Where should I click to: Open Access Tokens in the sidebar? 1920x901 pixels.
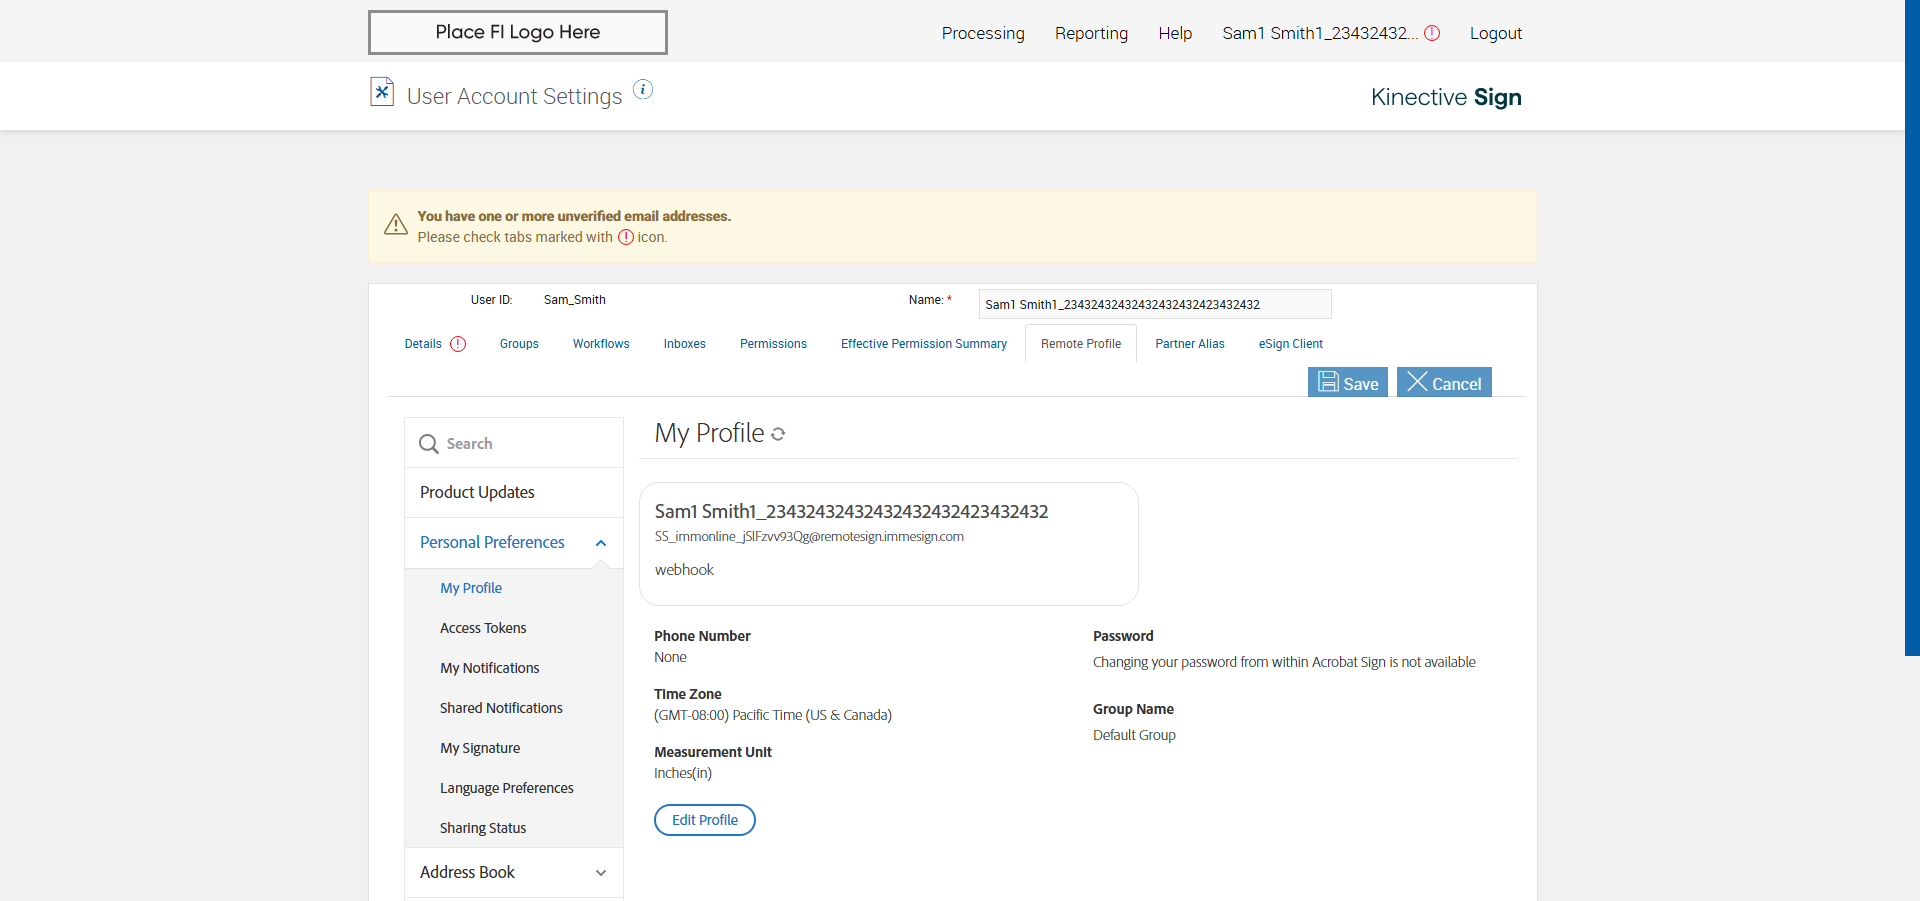click(x=483, y=628)
